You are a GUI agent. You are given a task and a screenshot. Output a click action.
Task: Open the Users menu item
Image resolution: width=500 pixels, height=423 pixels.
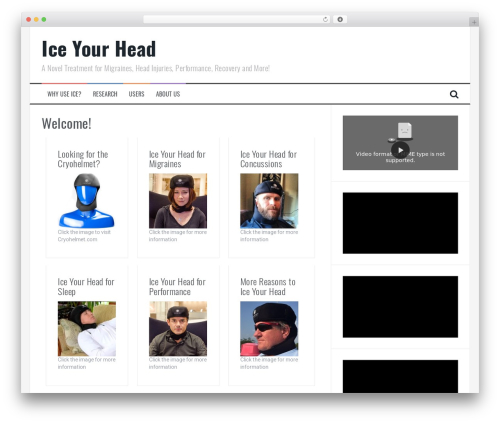tap(136, 94)
